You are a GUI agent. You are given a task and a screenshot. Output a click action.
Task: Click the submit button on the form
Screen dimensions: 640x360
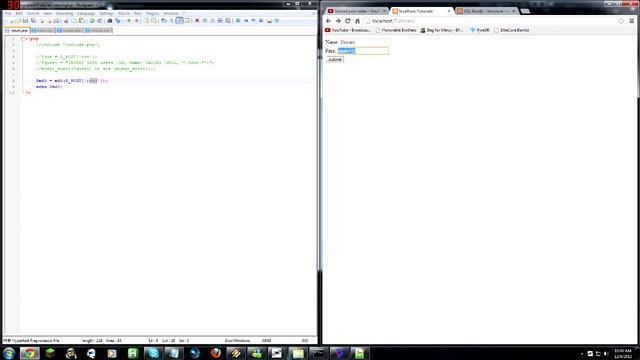pos(335,60)
